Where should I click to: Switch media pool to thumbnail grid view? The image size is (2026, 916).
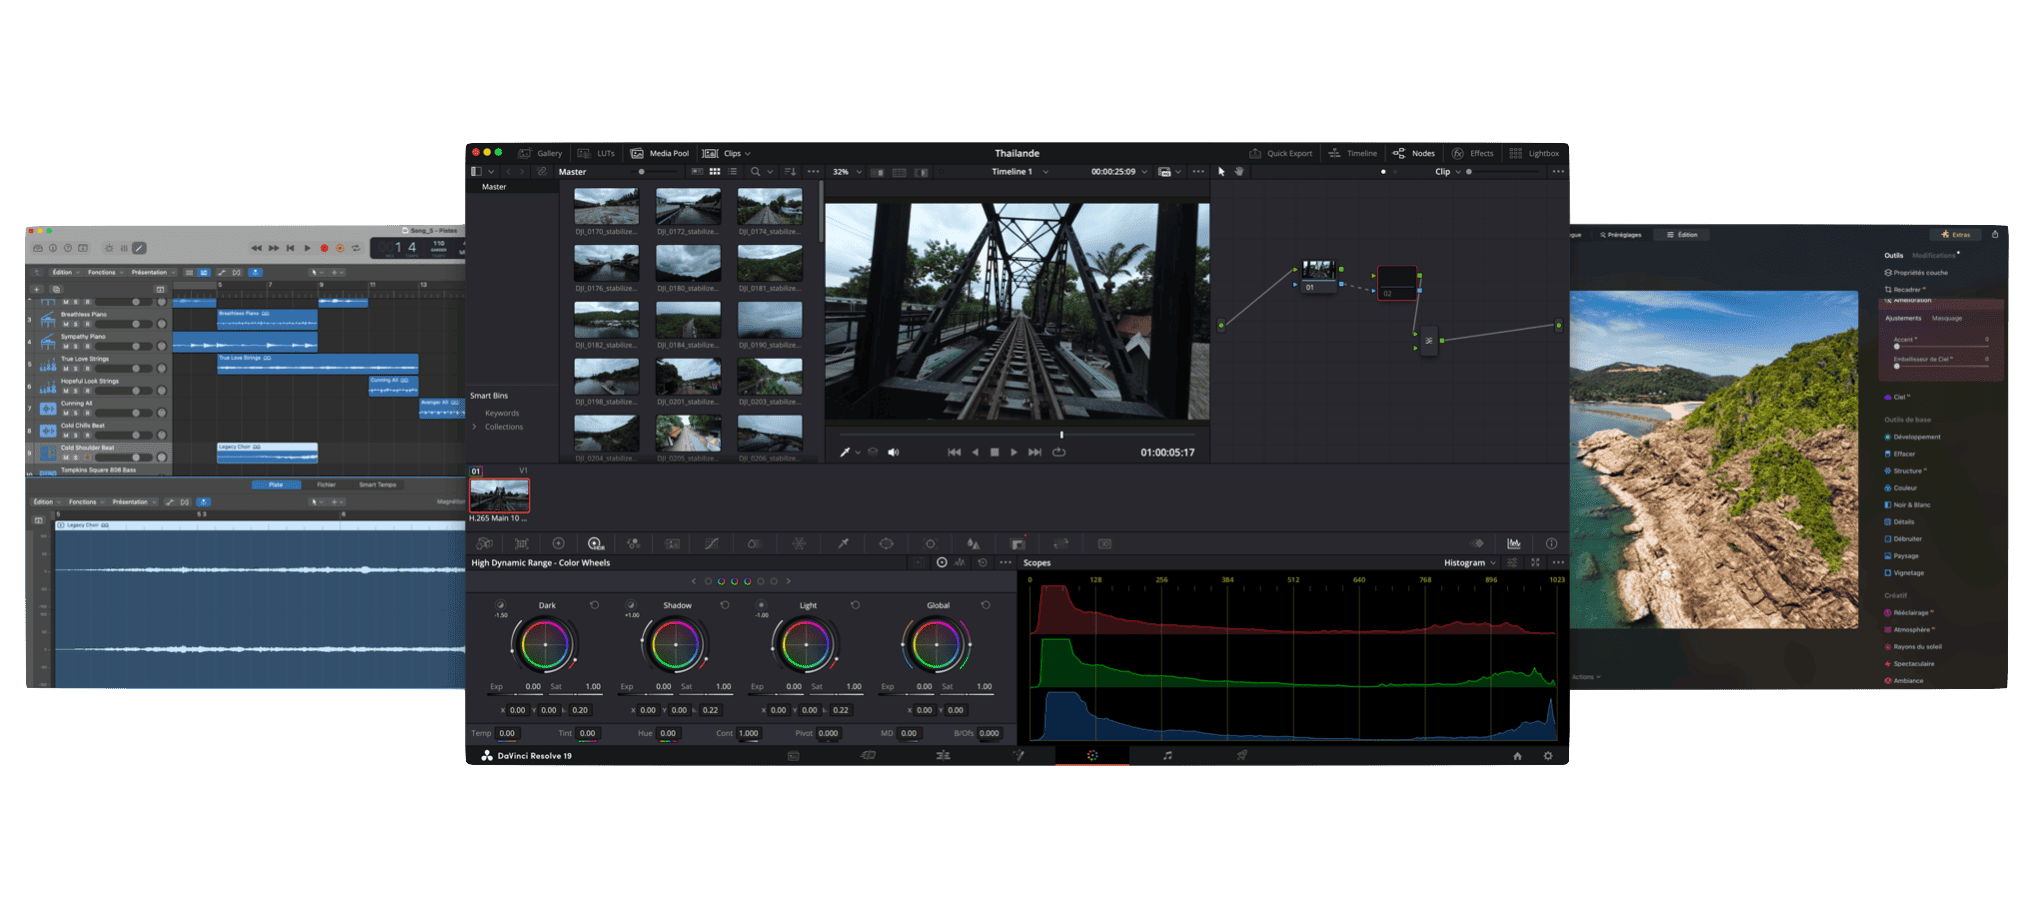[715, 172]
